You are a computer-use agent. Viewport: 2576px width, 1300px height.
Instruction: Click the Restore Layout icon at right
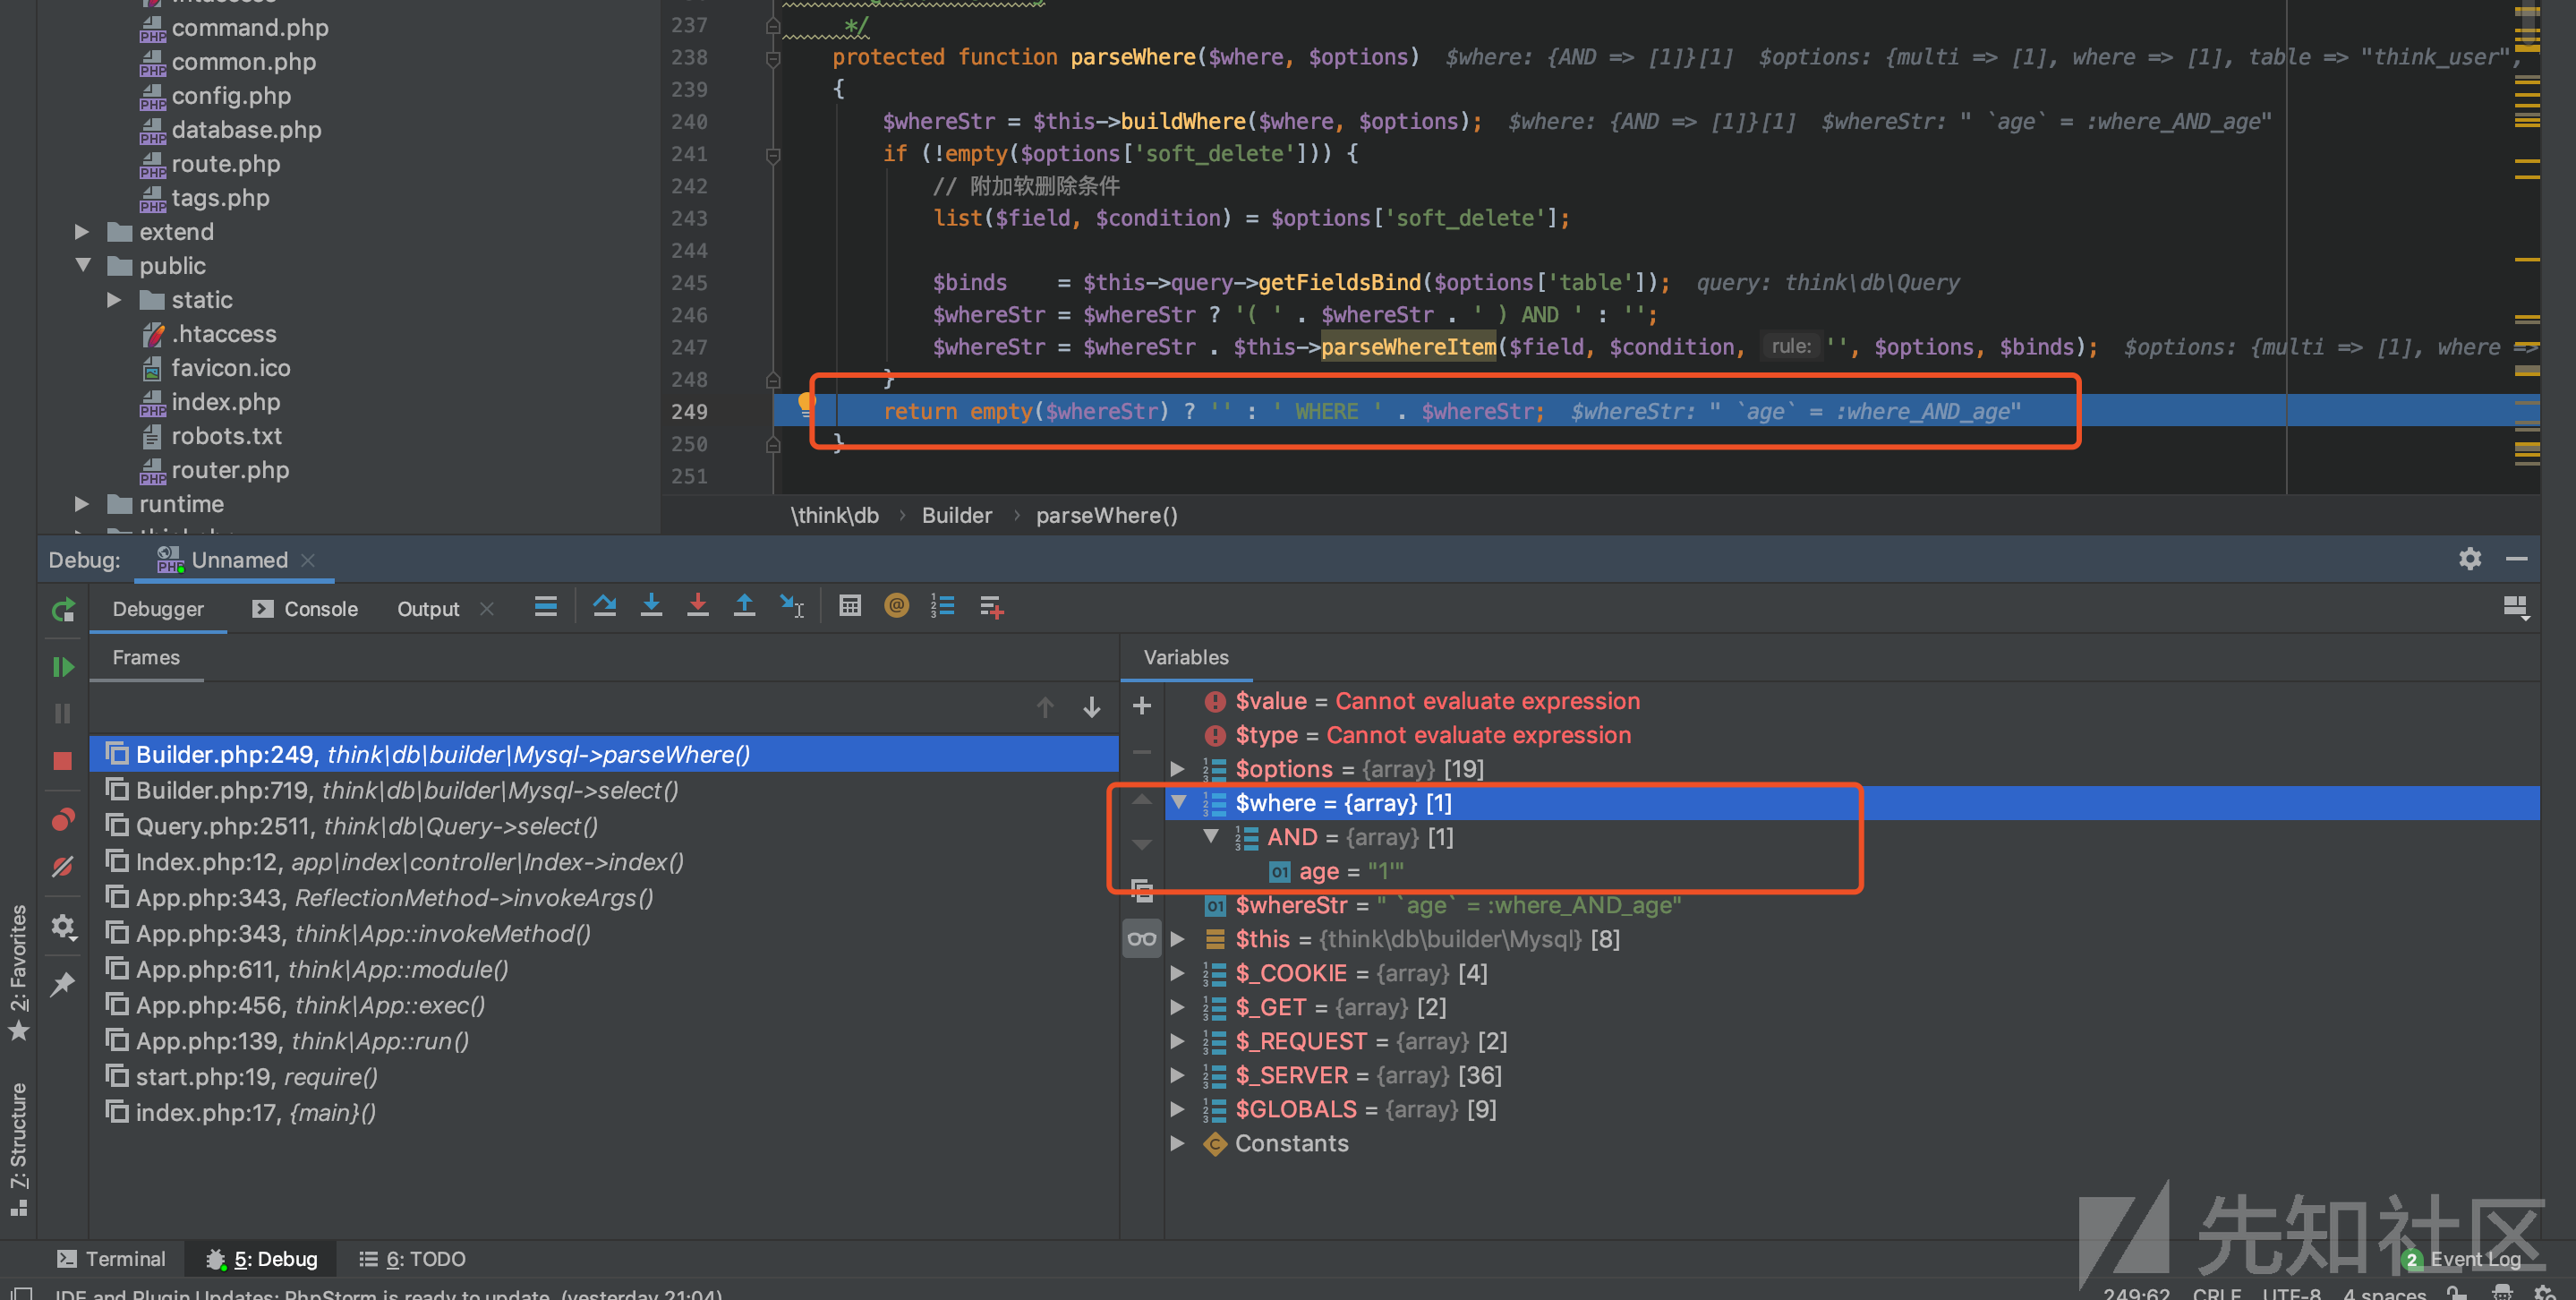(2515, 608)
